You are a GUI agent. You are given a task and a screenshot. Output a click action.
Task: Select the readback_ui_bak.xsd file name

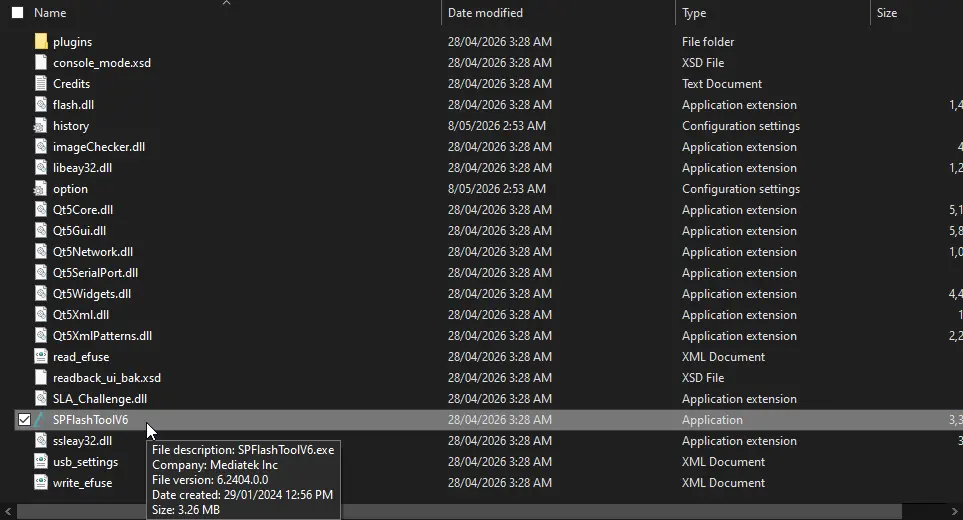tap(107, 378)
